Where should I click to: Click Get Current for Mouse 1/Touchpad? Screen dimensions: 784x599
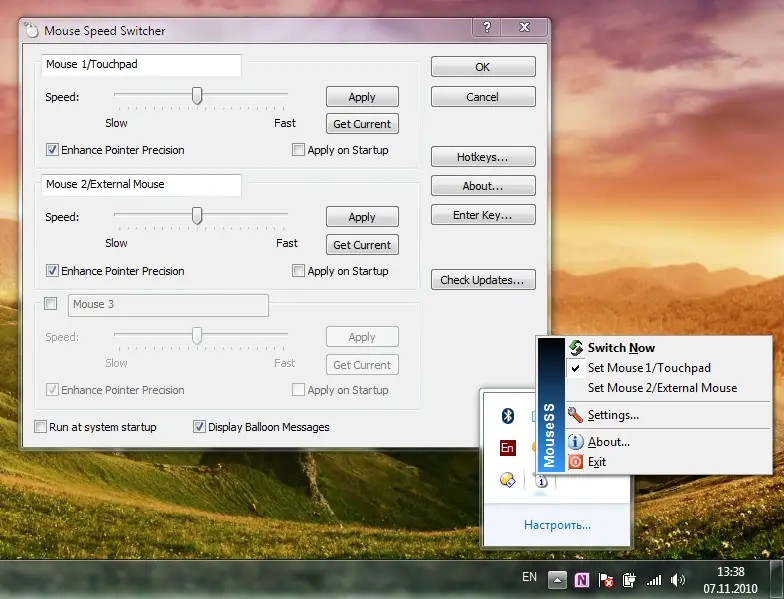[362, 124]
